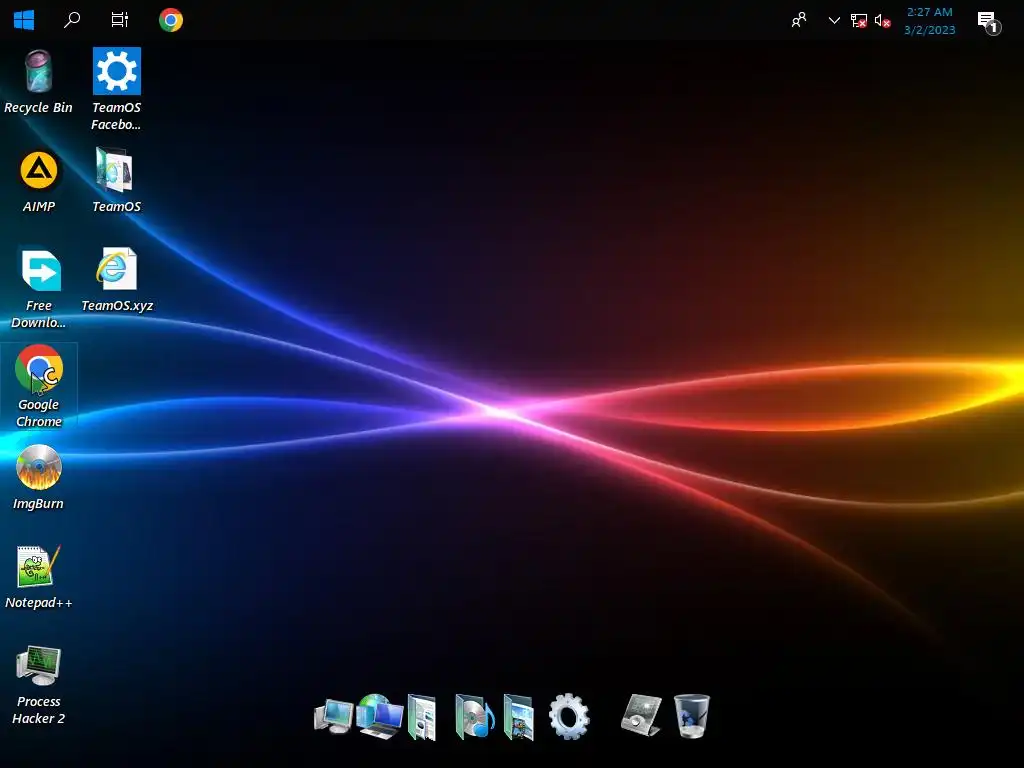Select the TeamOS Facebook shortcut icon
This screenshot has height=768, width=1024.
pyautogui.click(x=116, y=89)
